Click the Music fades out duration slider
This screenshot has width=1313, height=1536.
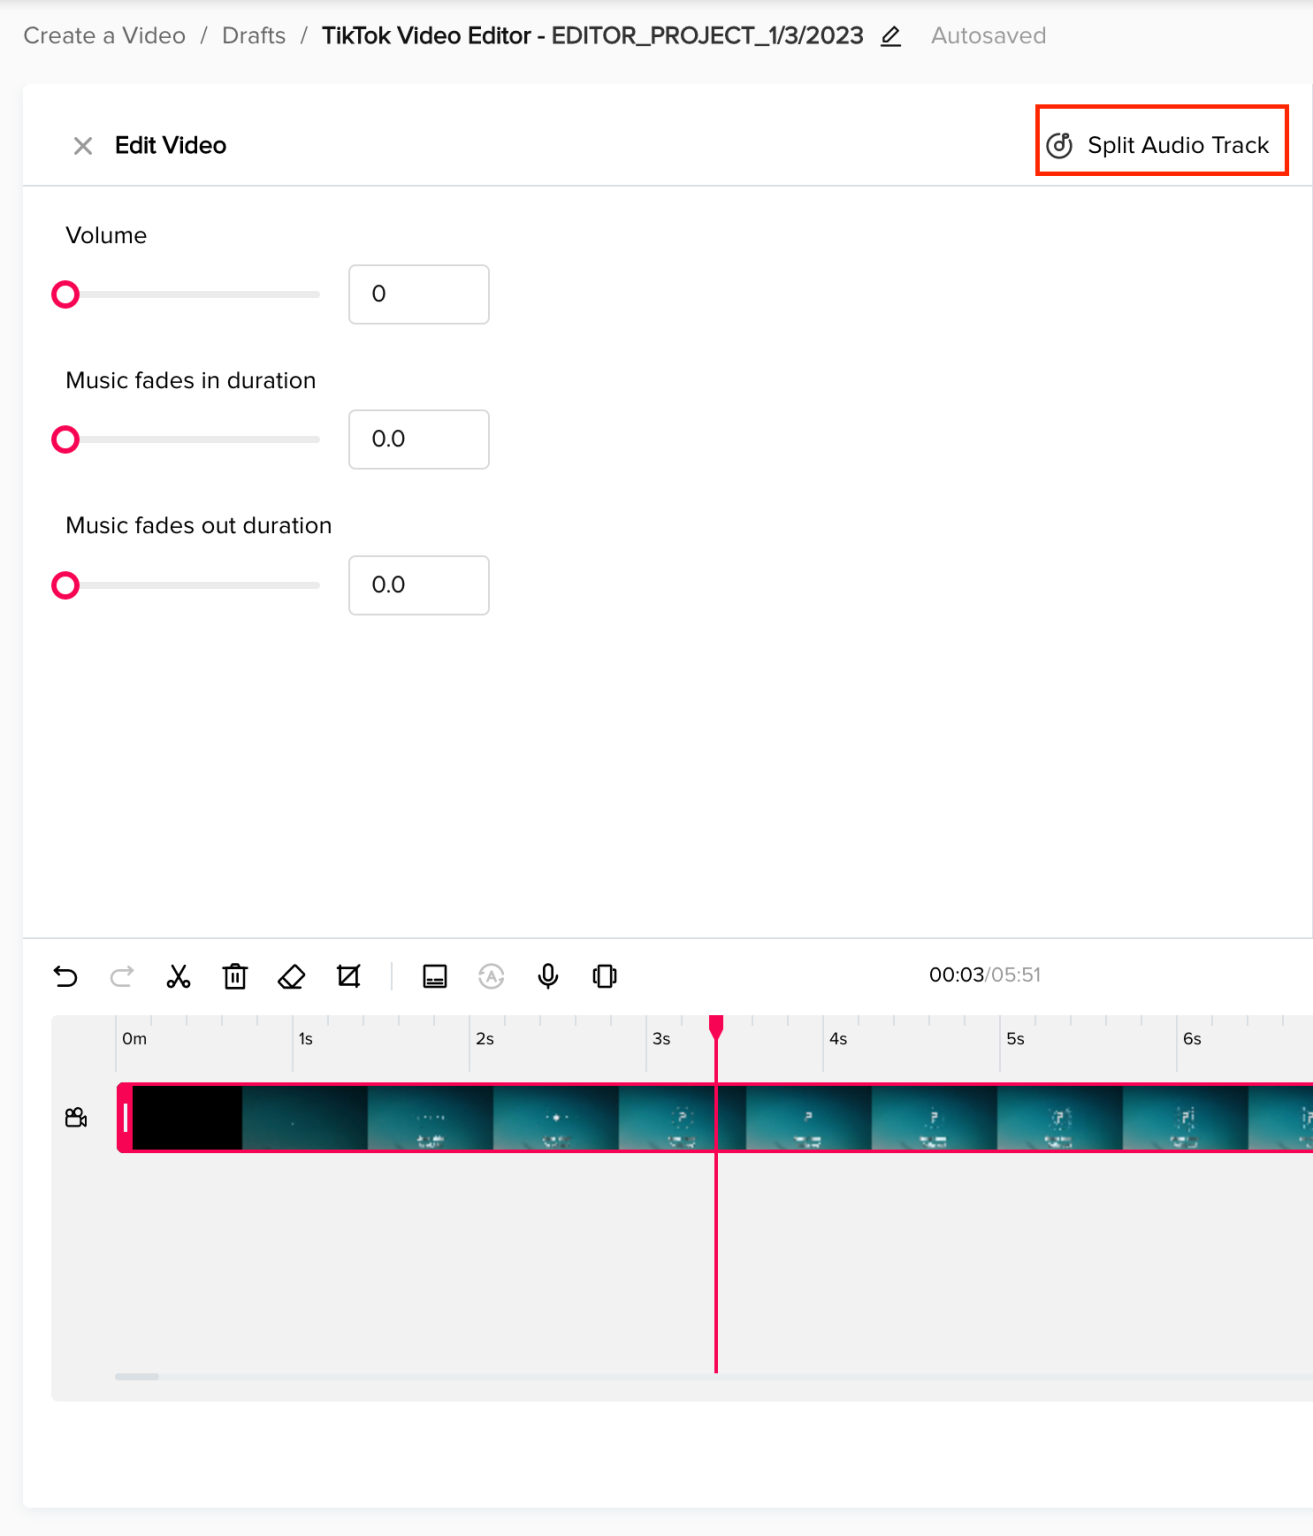(x=186, y=585)
